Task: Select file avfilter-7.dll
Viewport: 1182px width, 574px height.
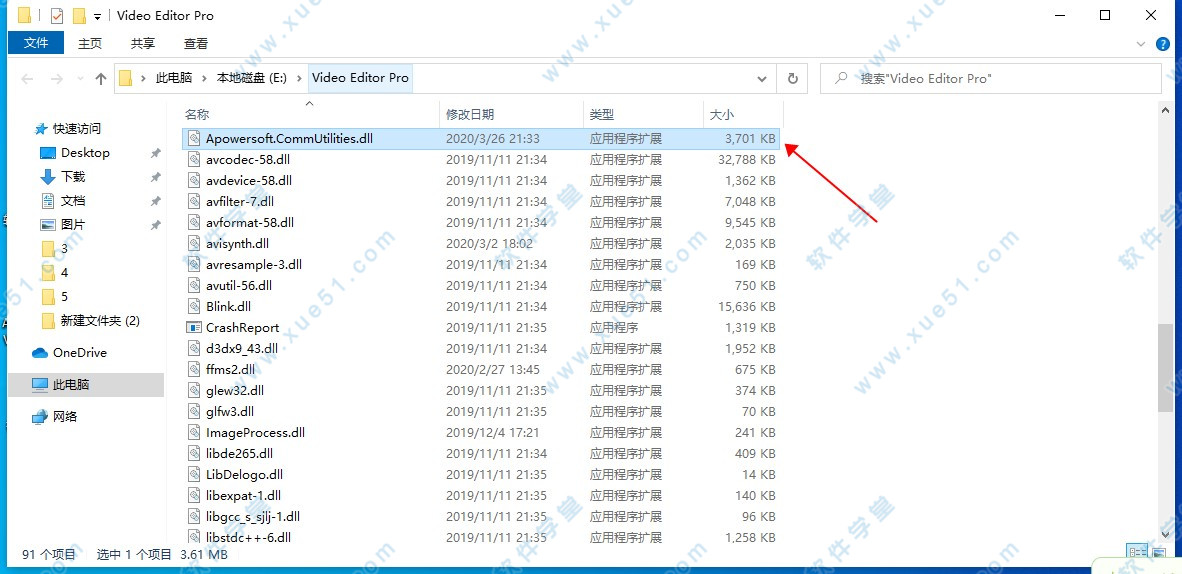Action: (x=482, y=201)
